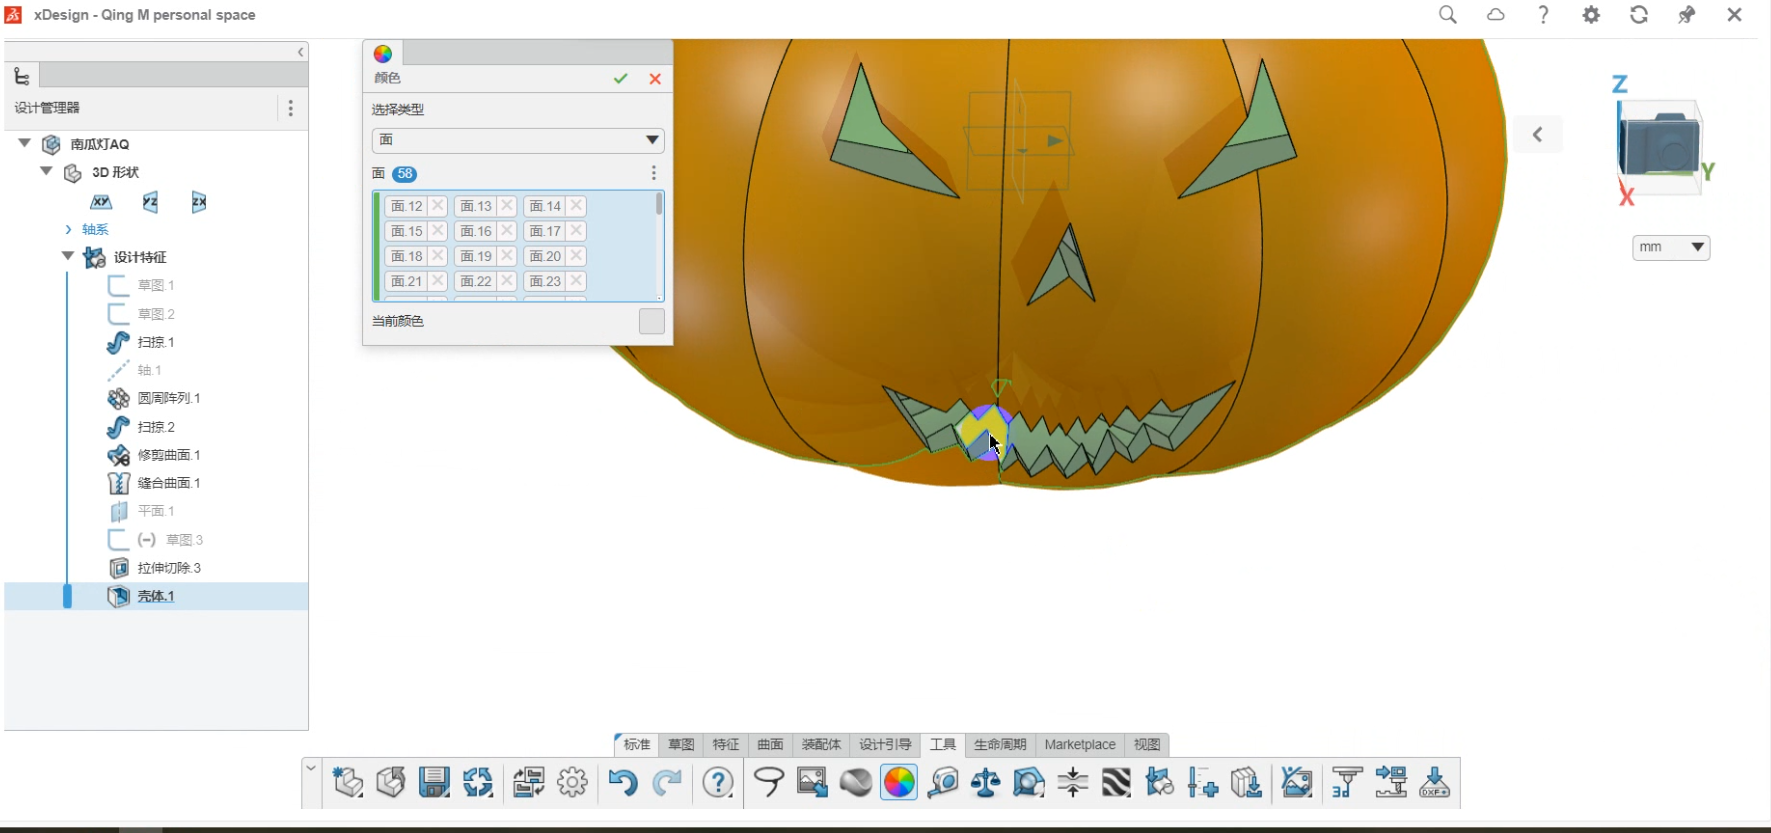The image size is (1771, 833).
Task: Collapse the 设计特征 tree node
Action: coord(68,257)
